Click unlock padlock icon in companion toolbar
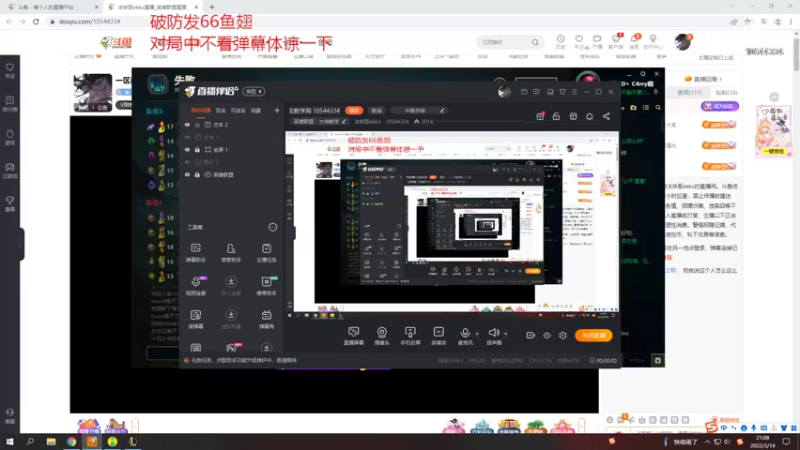 click(x=556, y=116)
